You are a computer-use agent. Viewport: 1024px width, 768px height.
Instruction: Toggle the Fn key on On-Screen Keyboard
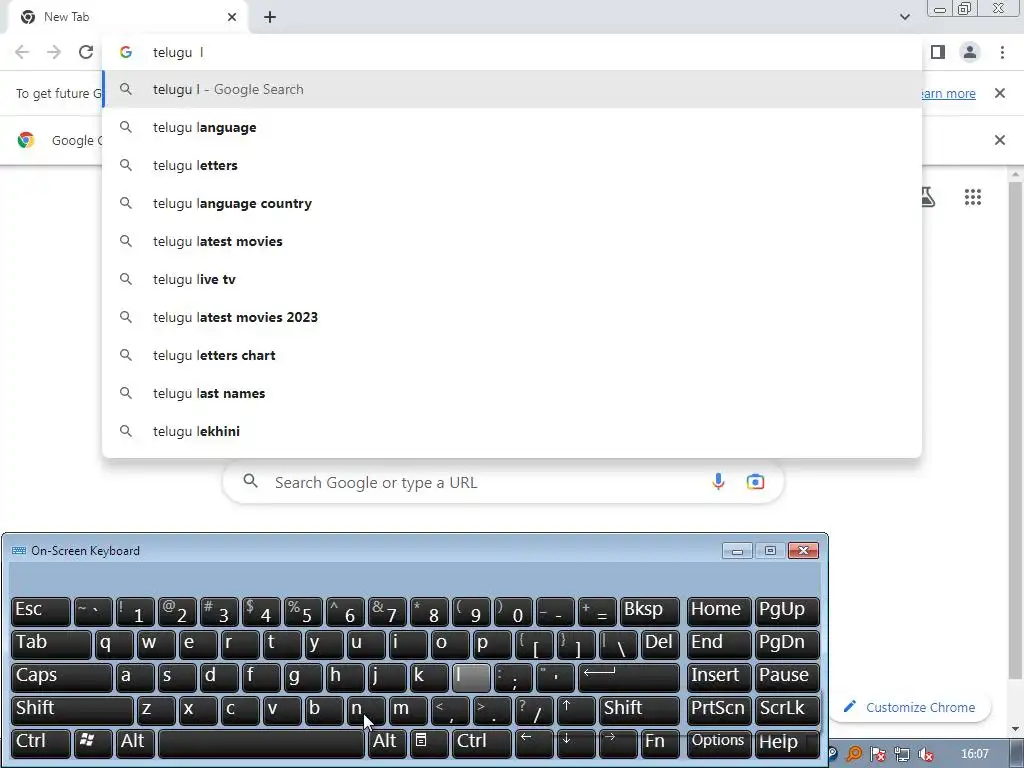coord(660,743)
